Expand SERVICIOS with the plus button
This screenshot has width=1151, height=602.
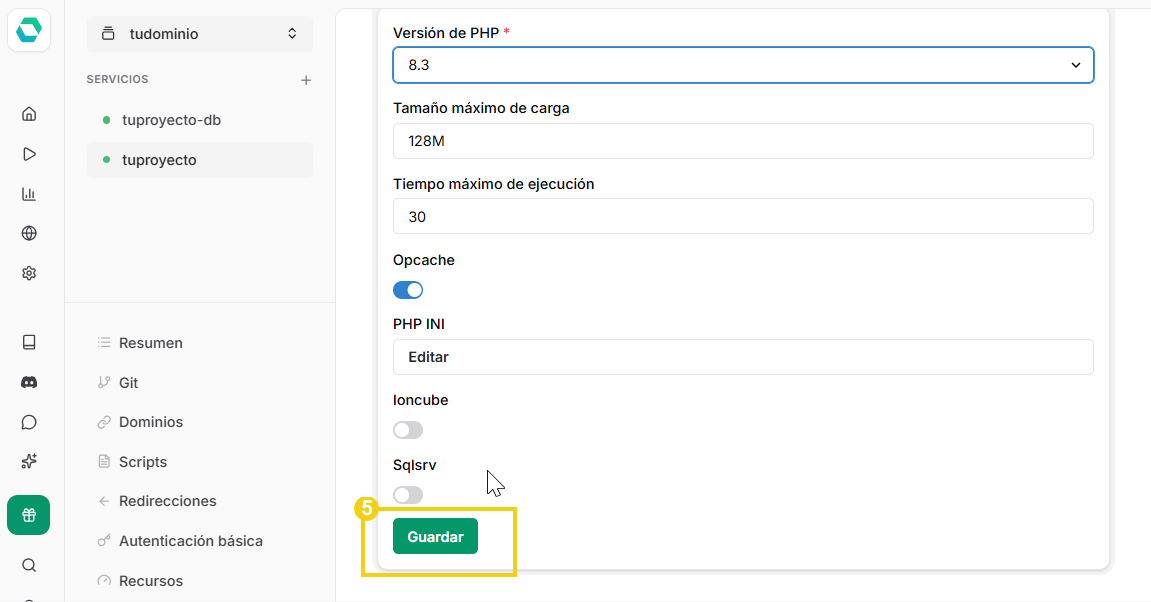point(306,79)
